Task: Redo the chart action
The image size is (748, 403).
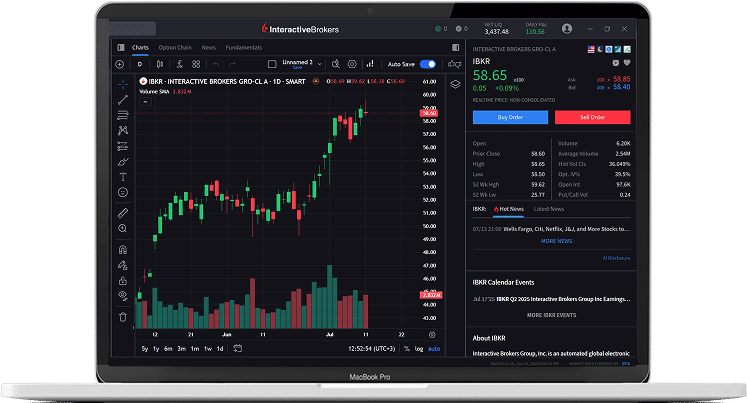Action: tap(232, 64)
